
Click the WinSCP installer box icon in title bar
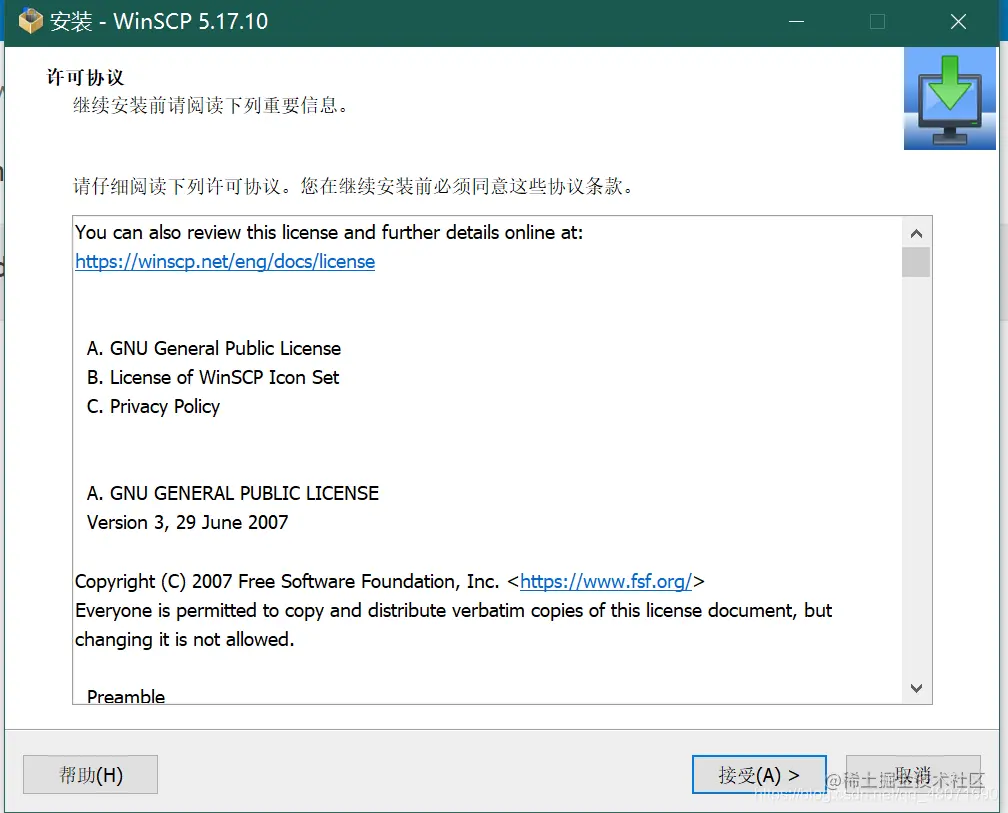pos(30,21)
